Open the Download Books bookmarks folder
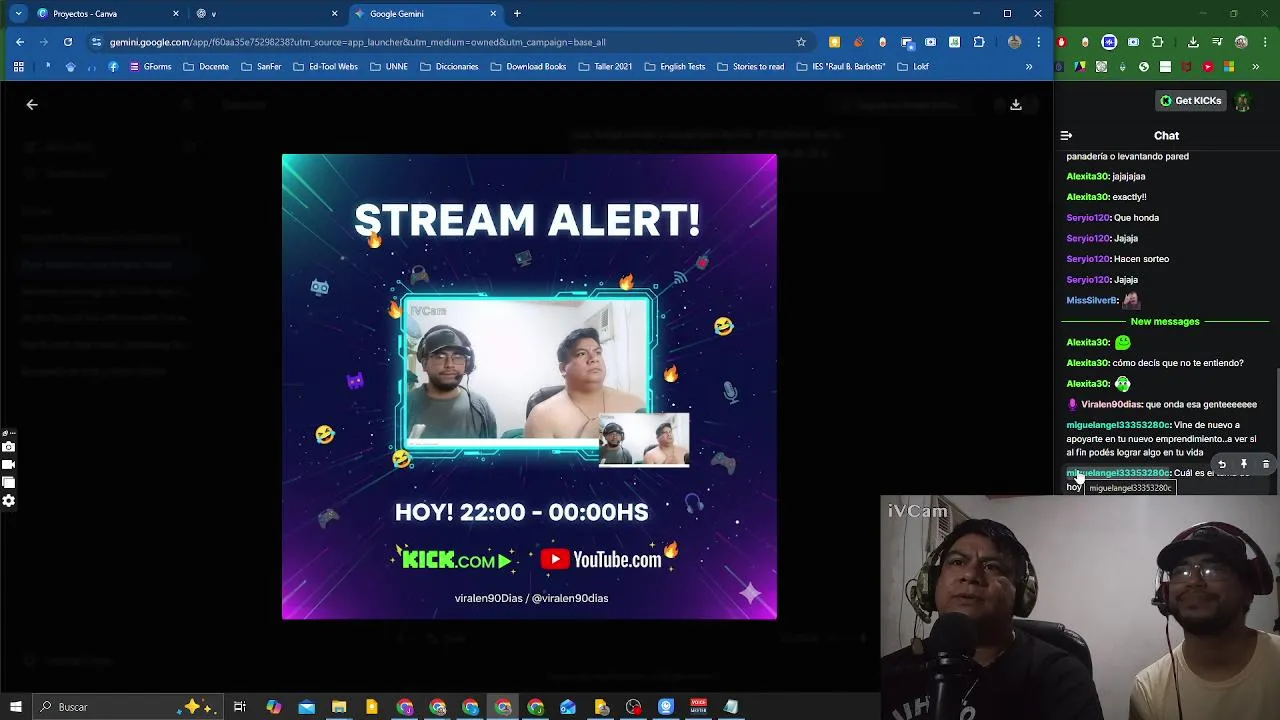Screen dimensions: 1280x720 tap(528, 67)
